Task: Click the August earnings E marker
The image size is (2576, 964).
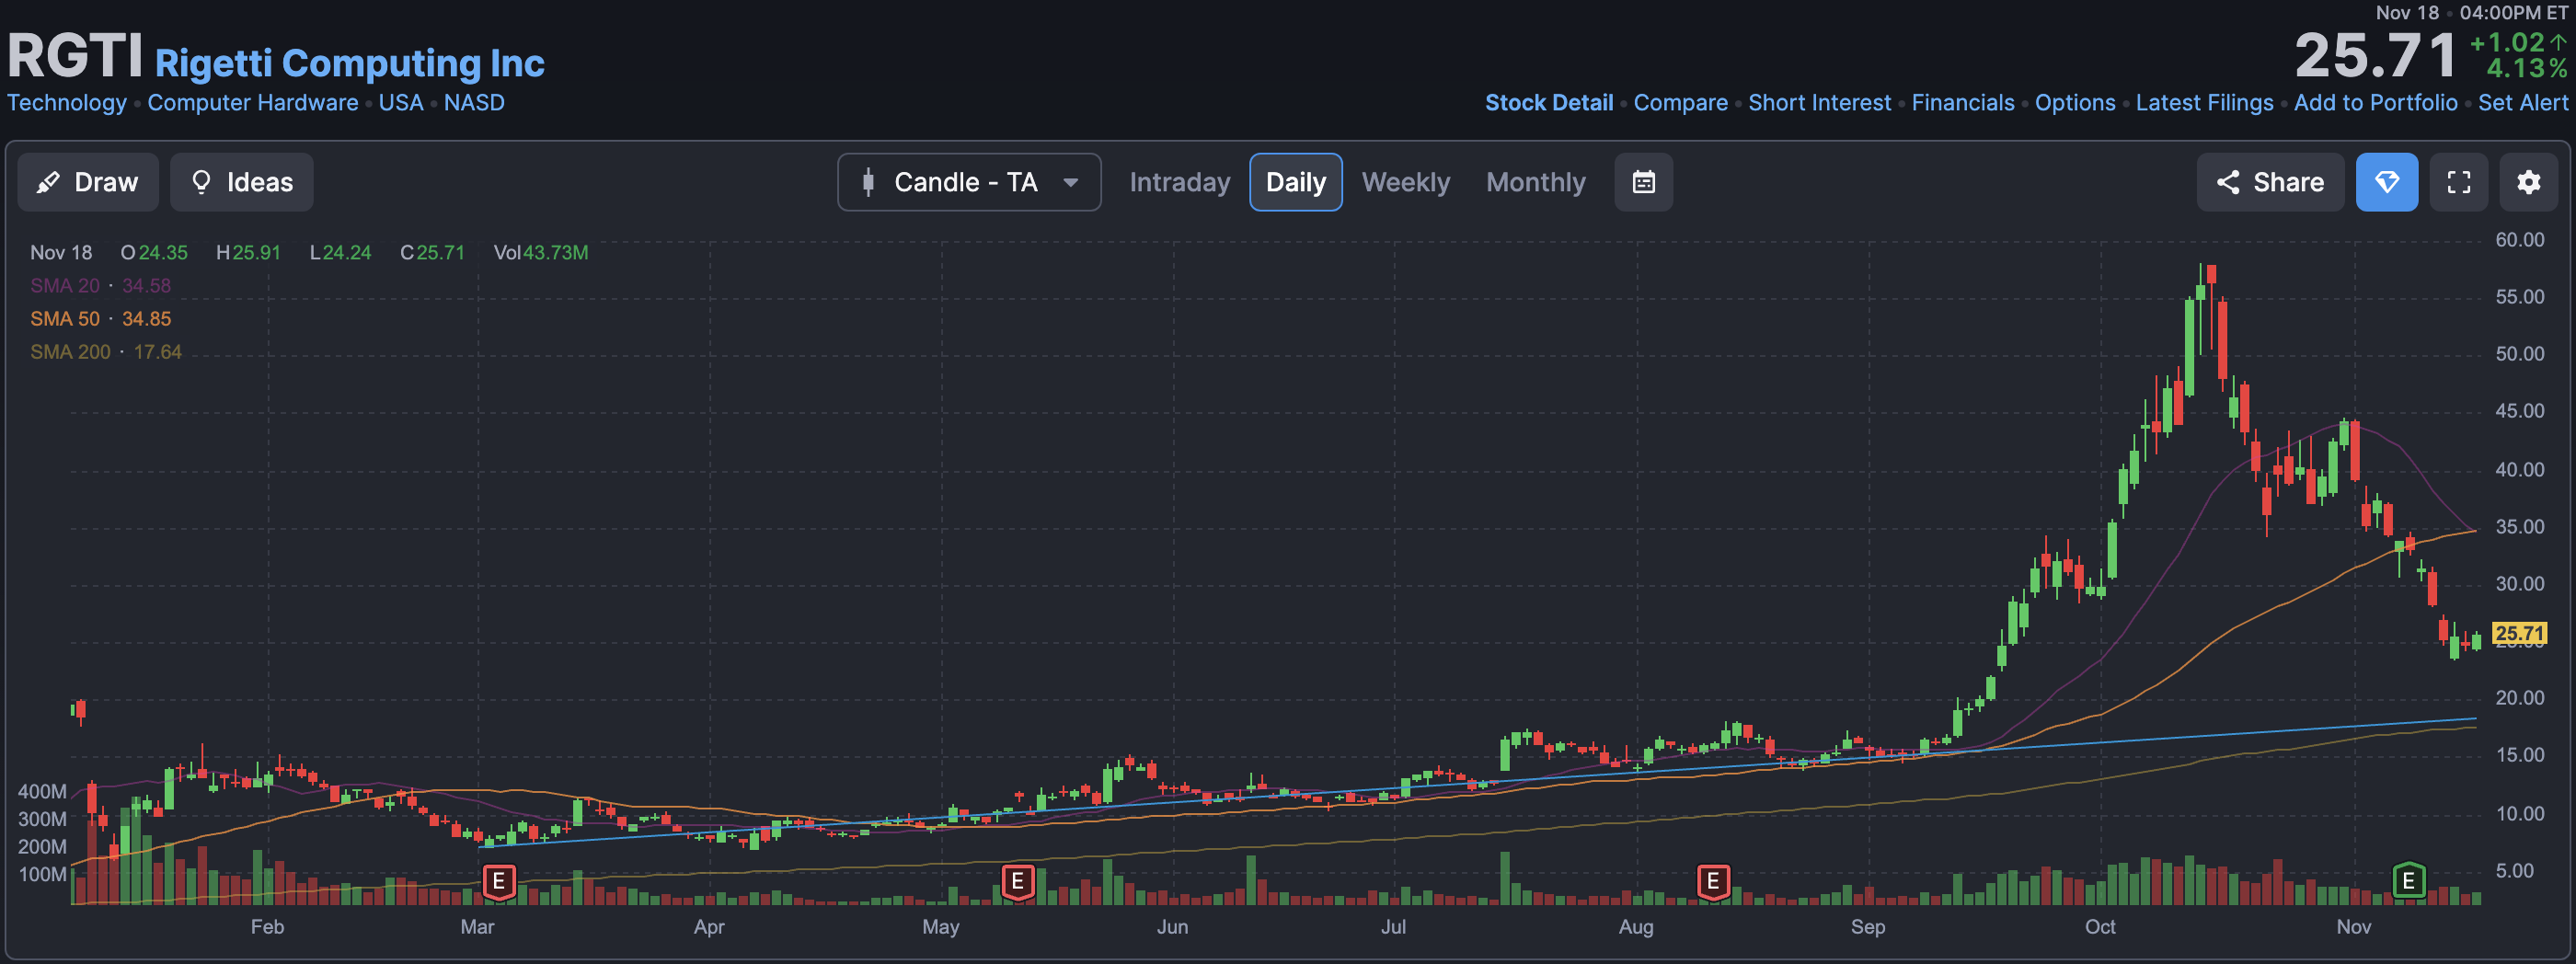Action: [1713, 882]
